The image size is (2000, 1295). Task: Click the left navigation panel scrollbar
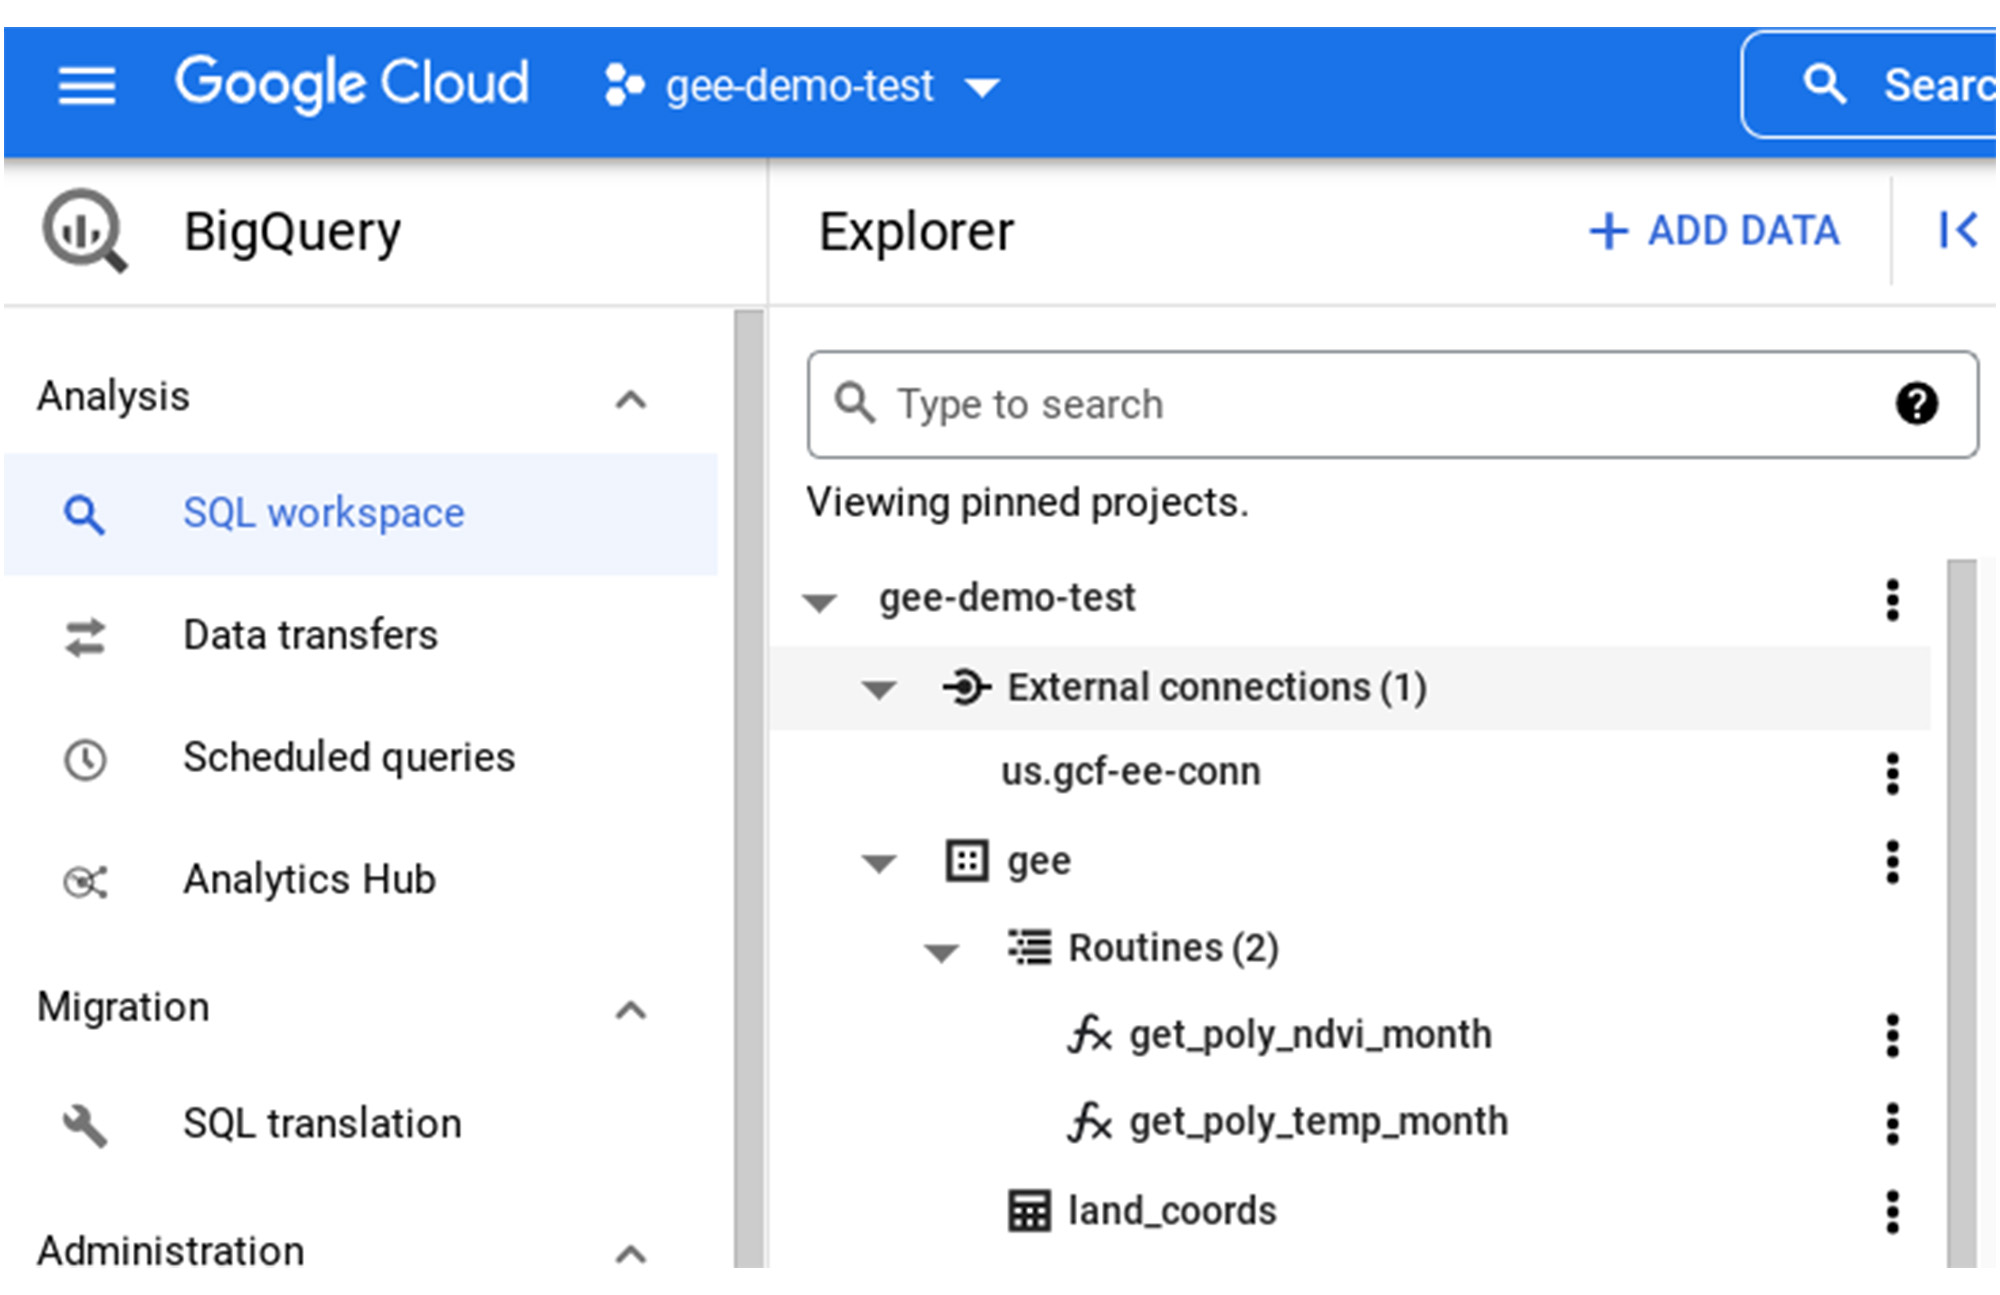749,789
